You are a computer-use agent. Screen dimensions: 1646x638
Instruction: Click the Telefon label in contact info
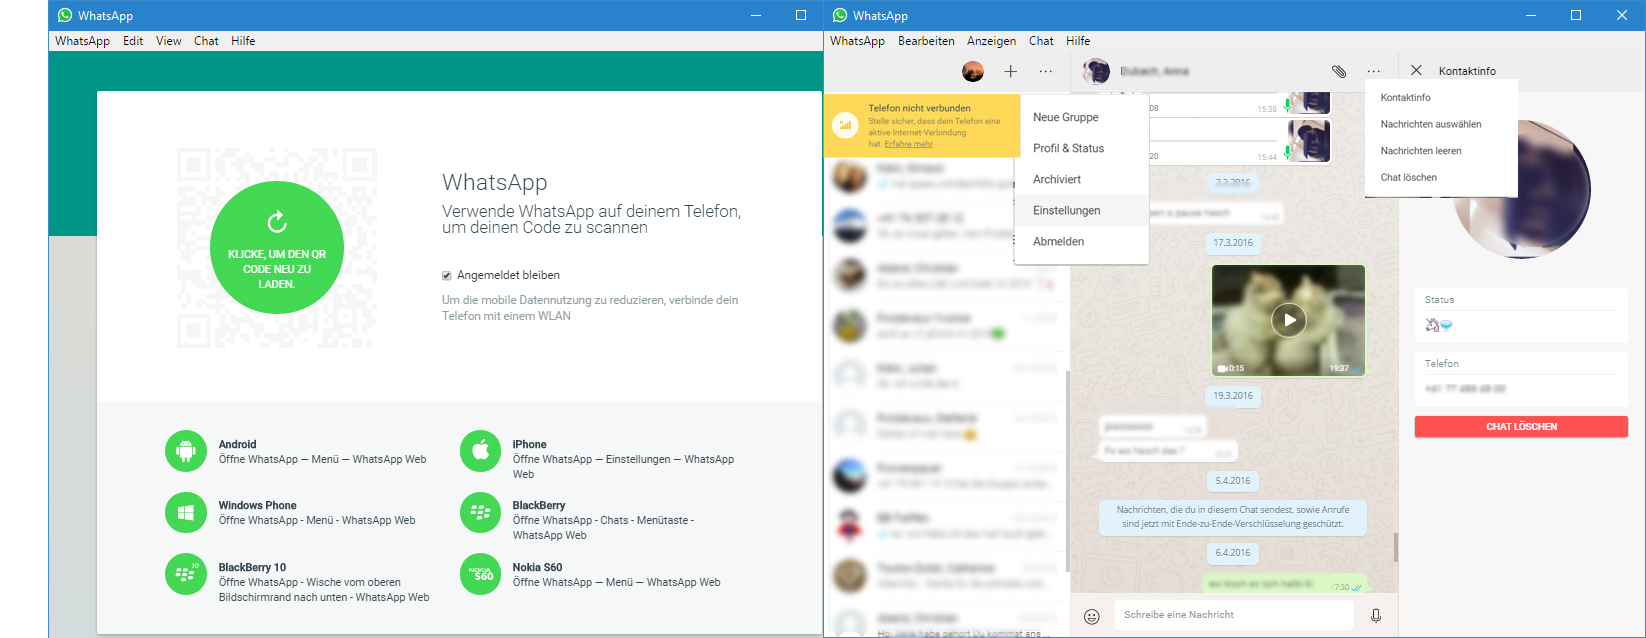(x=1442, y=364)
